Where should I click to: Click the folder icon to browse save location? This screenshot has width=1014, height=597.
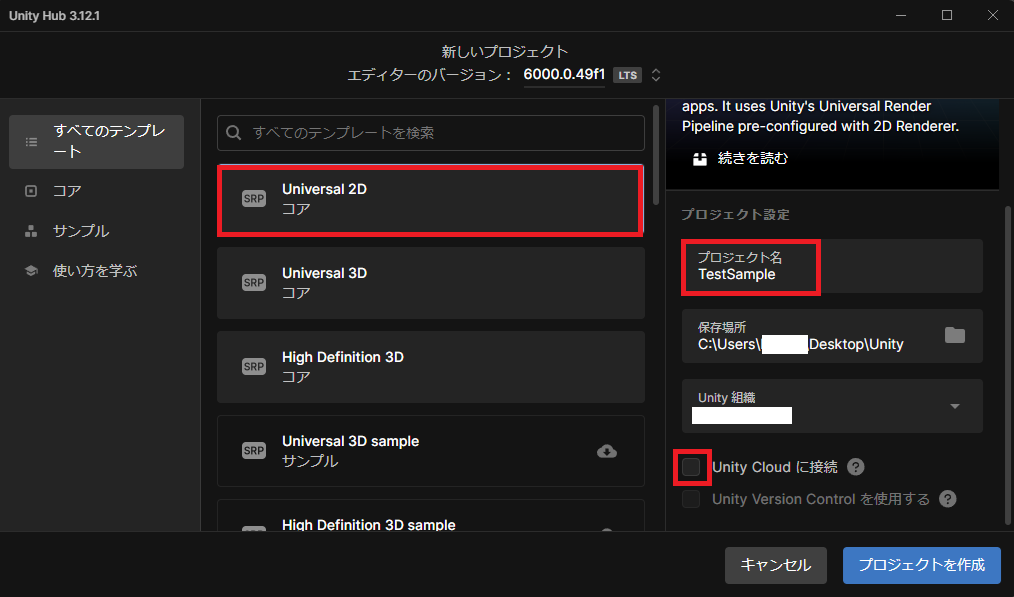[x=955, y=335]
